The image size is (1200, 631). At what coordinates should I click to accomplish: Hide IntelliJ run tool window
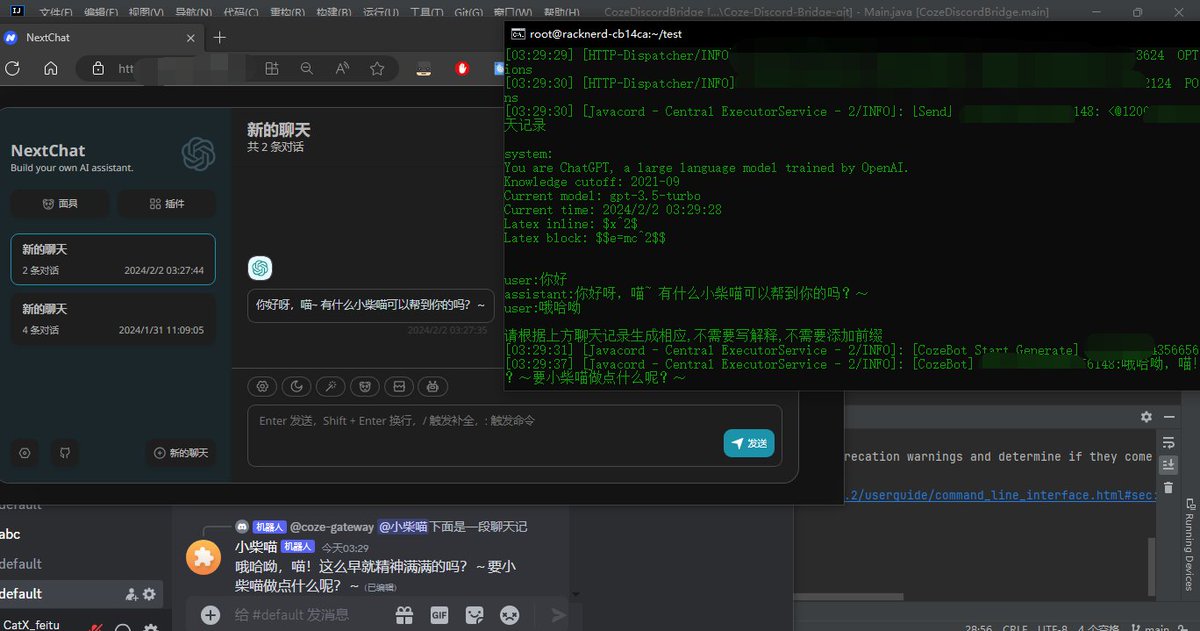(x=1169, y=417)
